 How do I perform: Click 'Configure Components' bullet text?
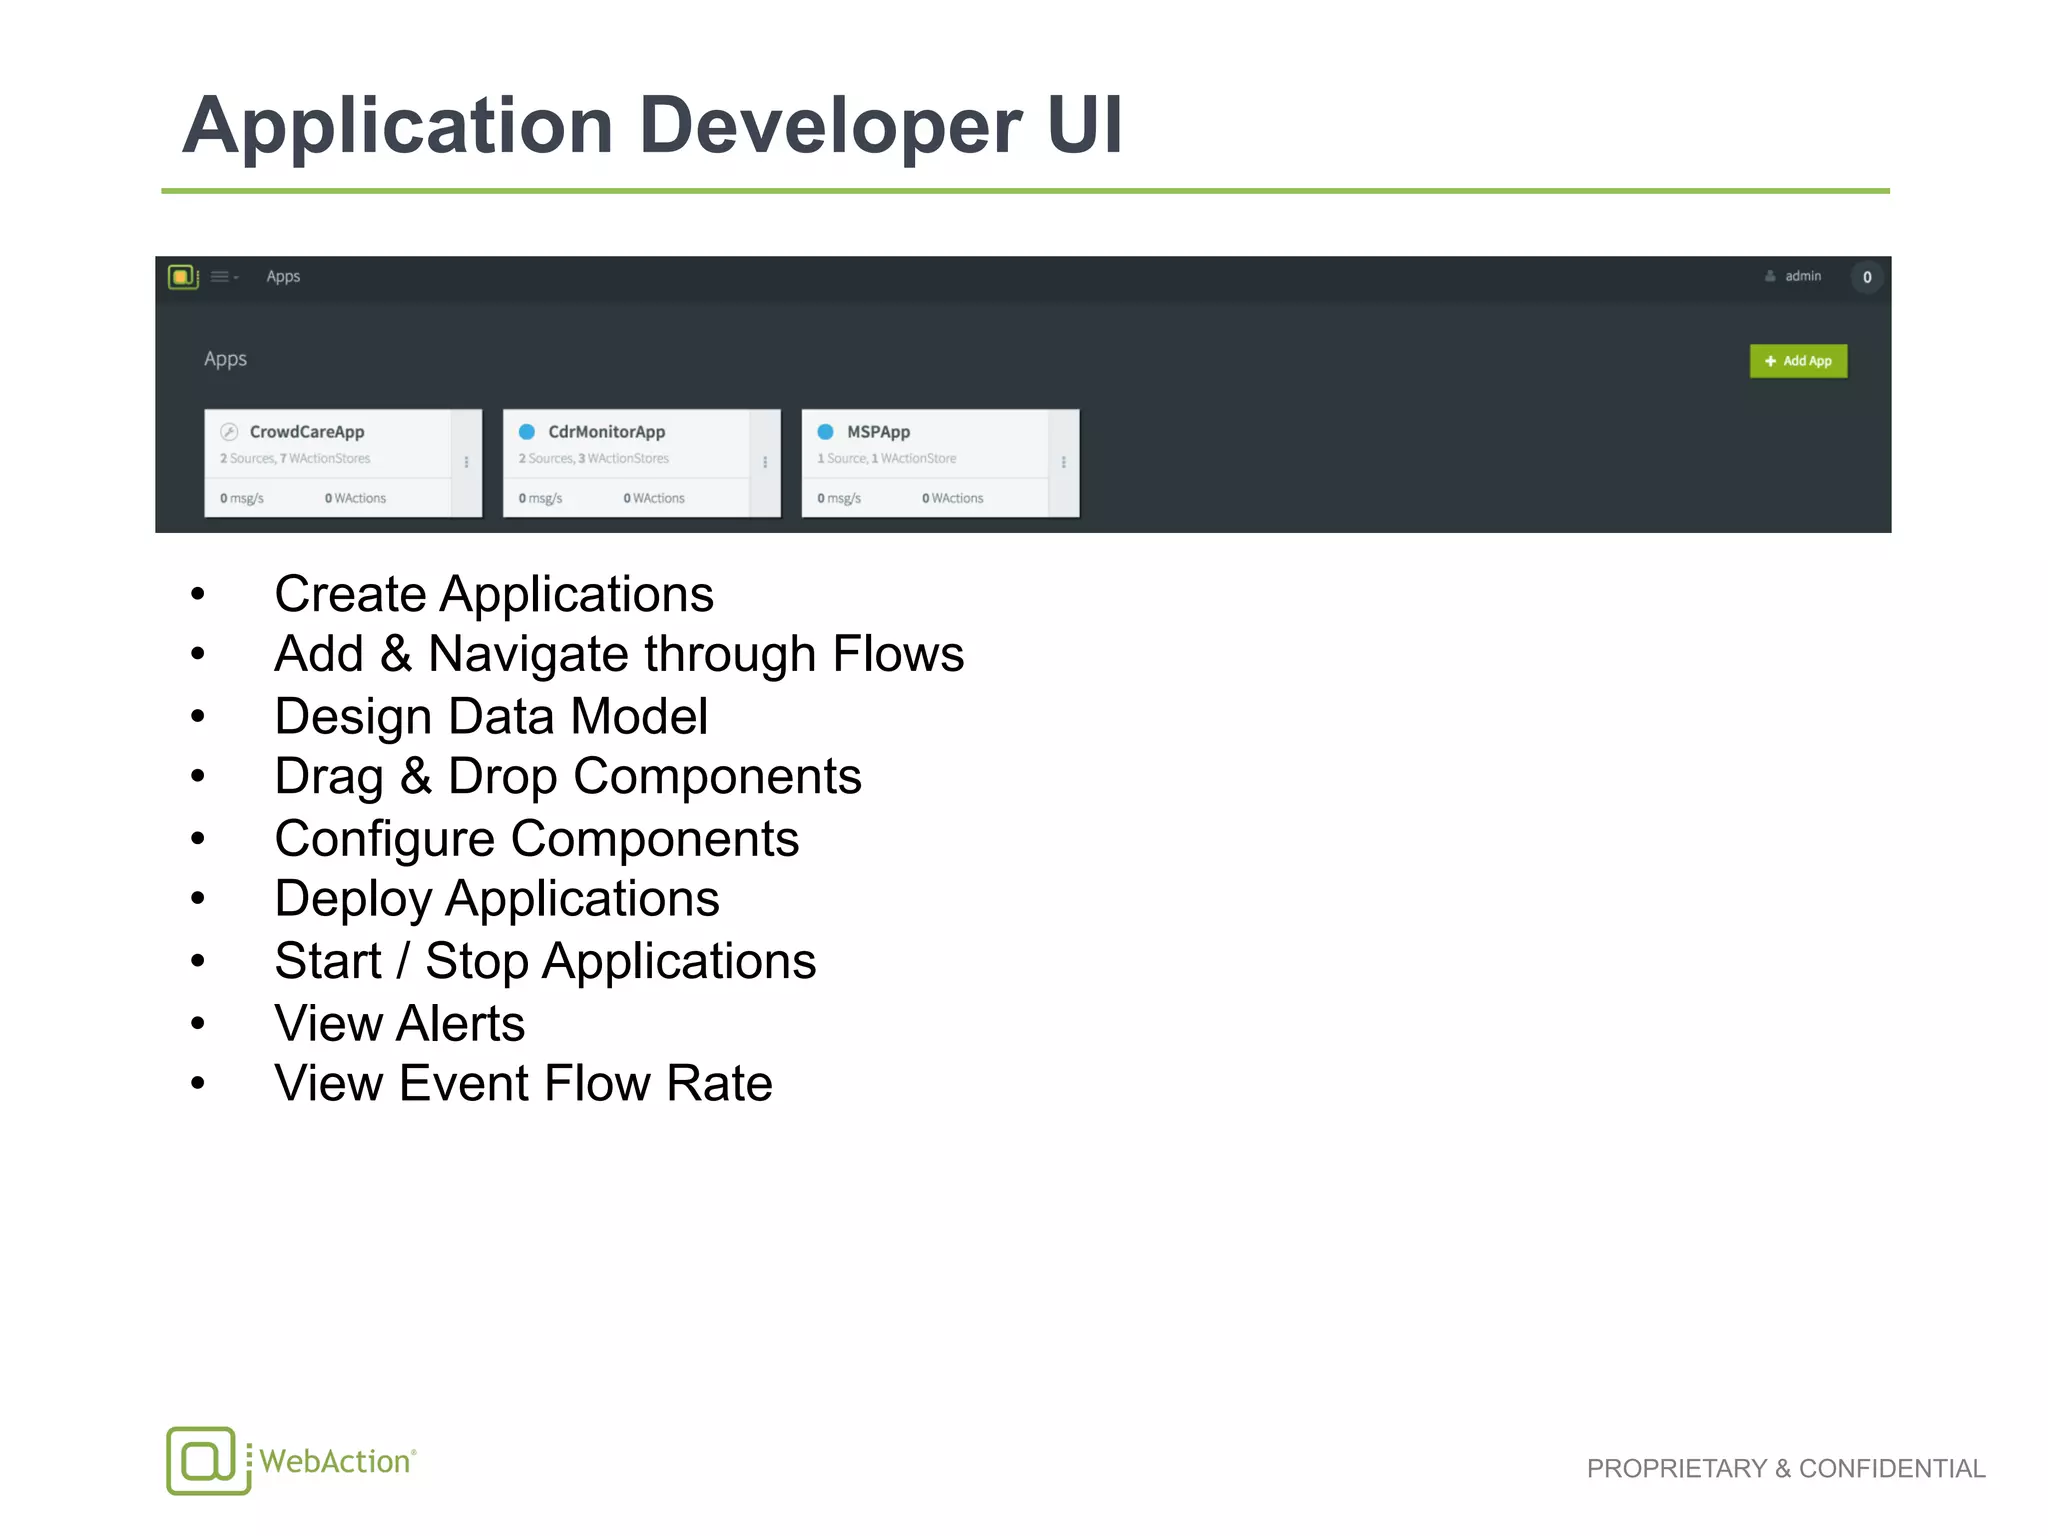click(x=537, y=838)
